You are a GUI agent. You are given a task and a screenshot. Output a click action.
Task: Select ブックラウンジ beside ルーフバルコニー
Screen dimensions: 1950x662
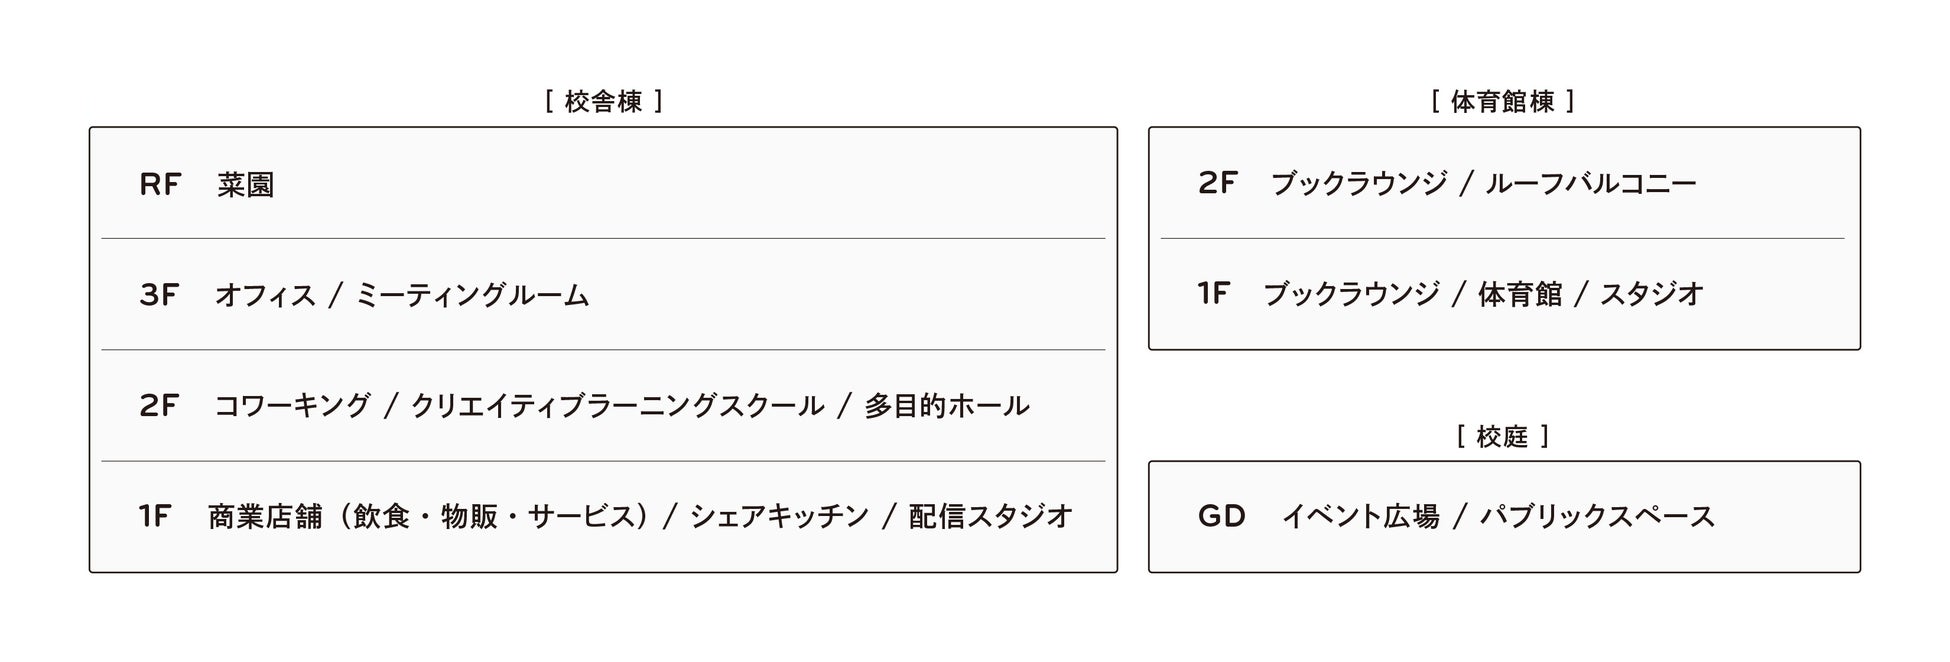coord(1358,184)
